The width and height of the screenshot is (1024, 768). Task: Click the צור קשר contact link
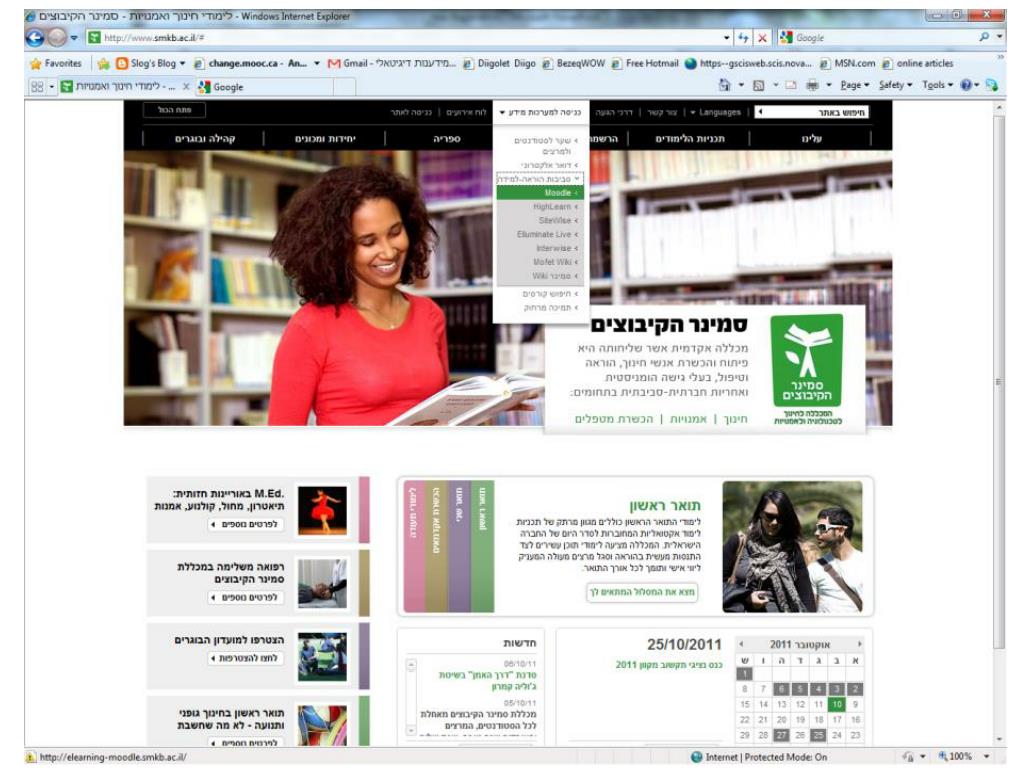[x=662, y=112]
